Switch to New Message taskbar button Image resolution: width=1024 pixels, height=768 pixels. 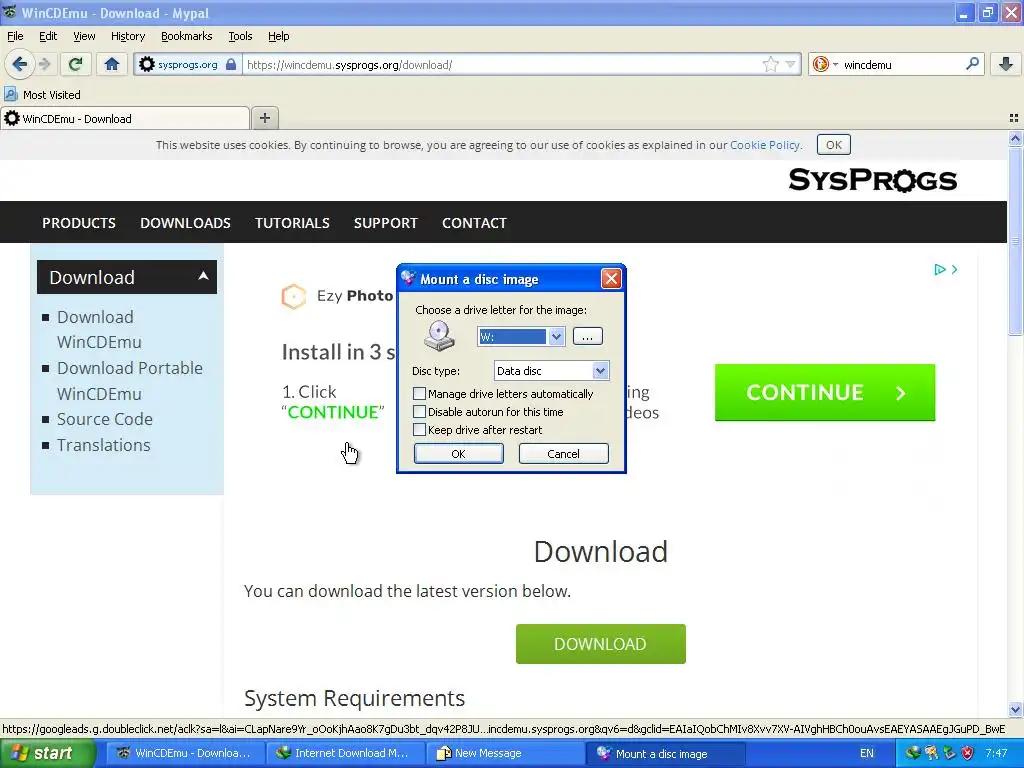pos(505,753)
